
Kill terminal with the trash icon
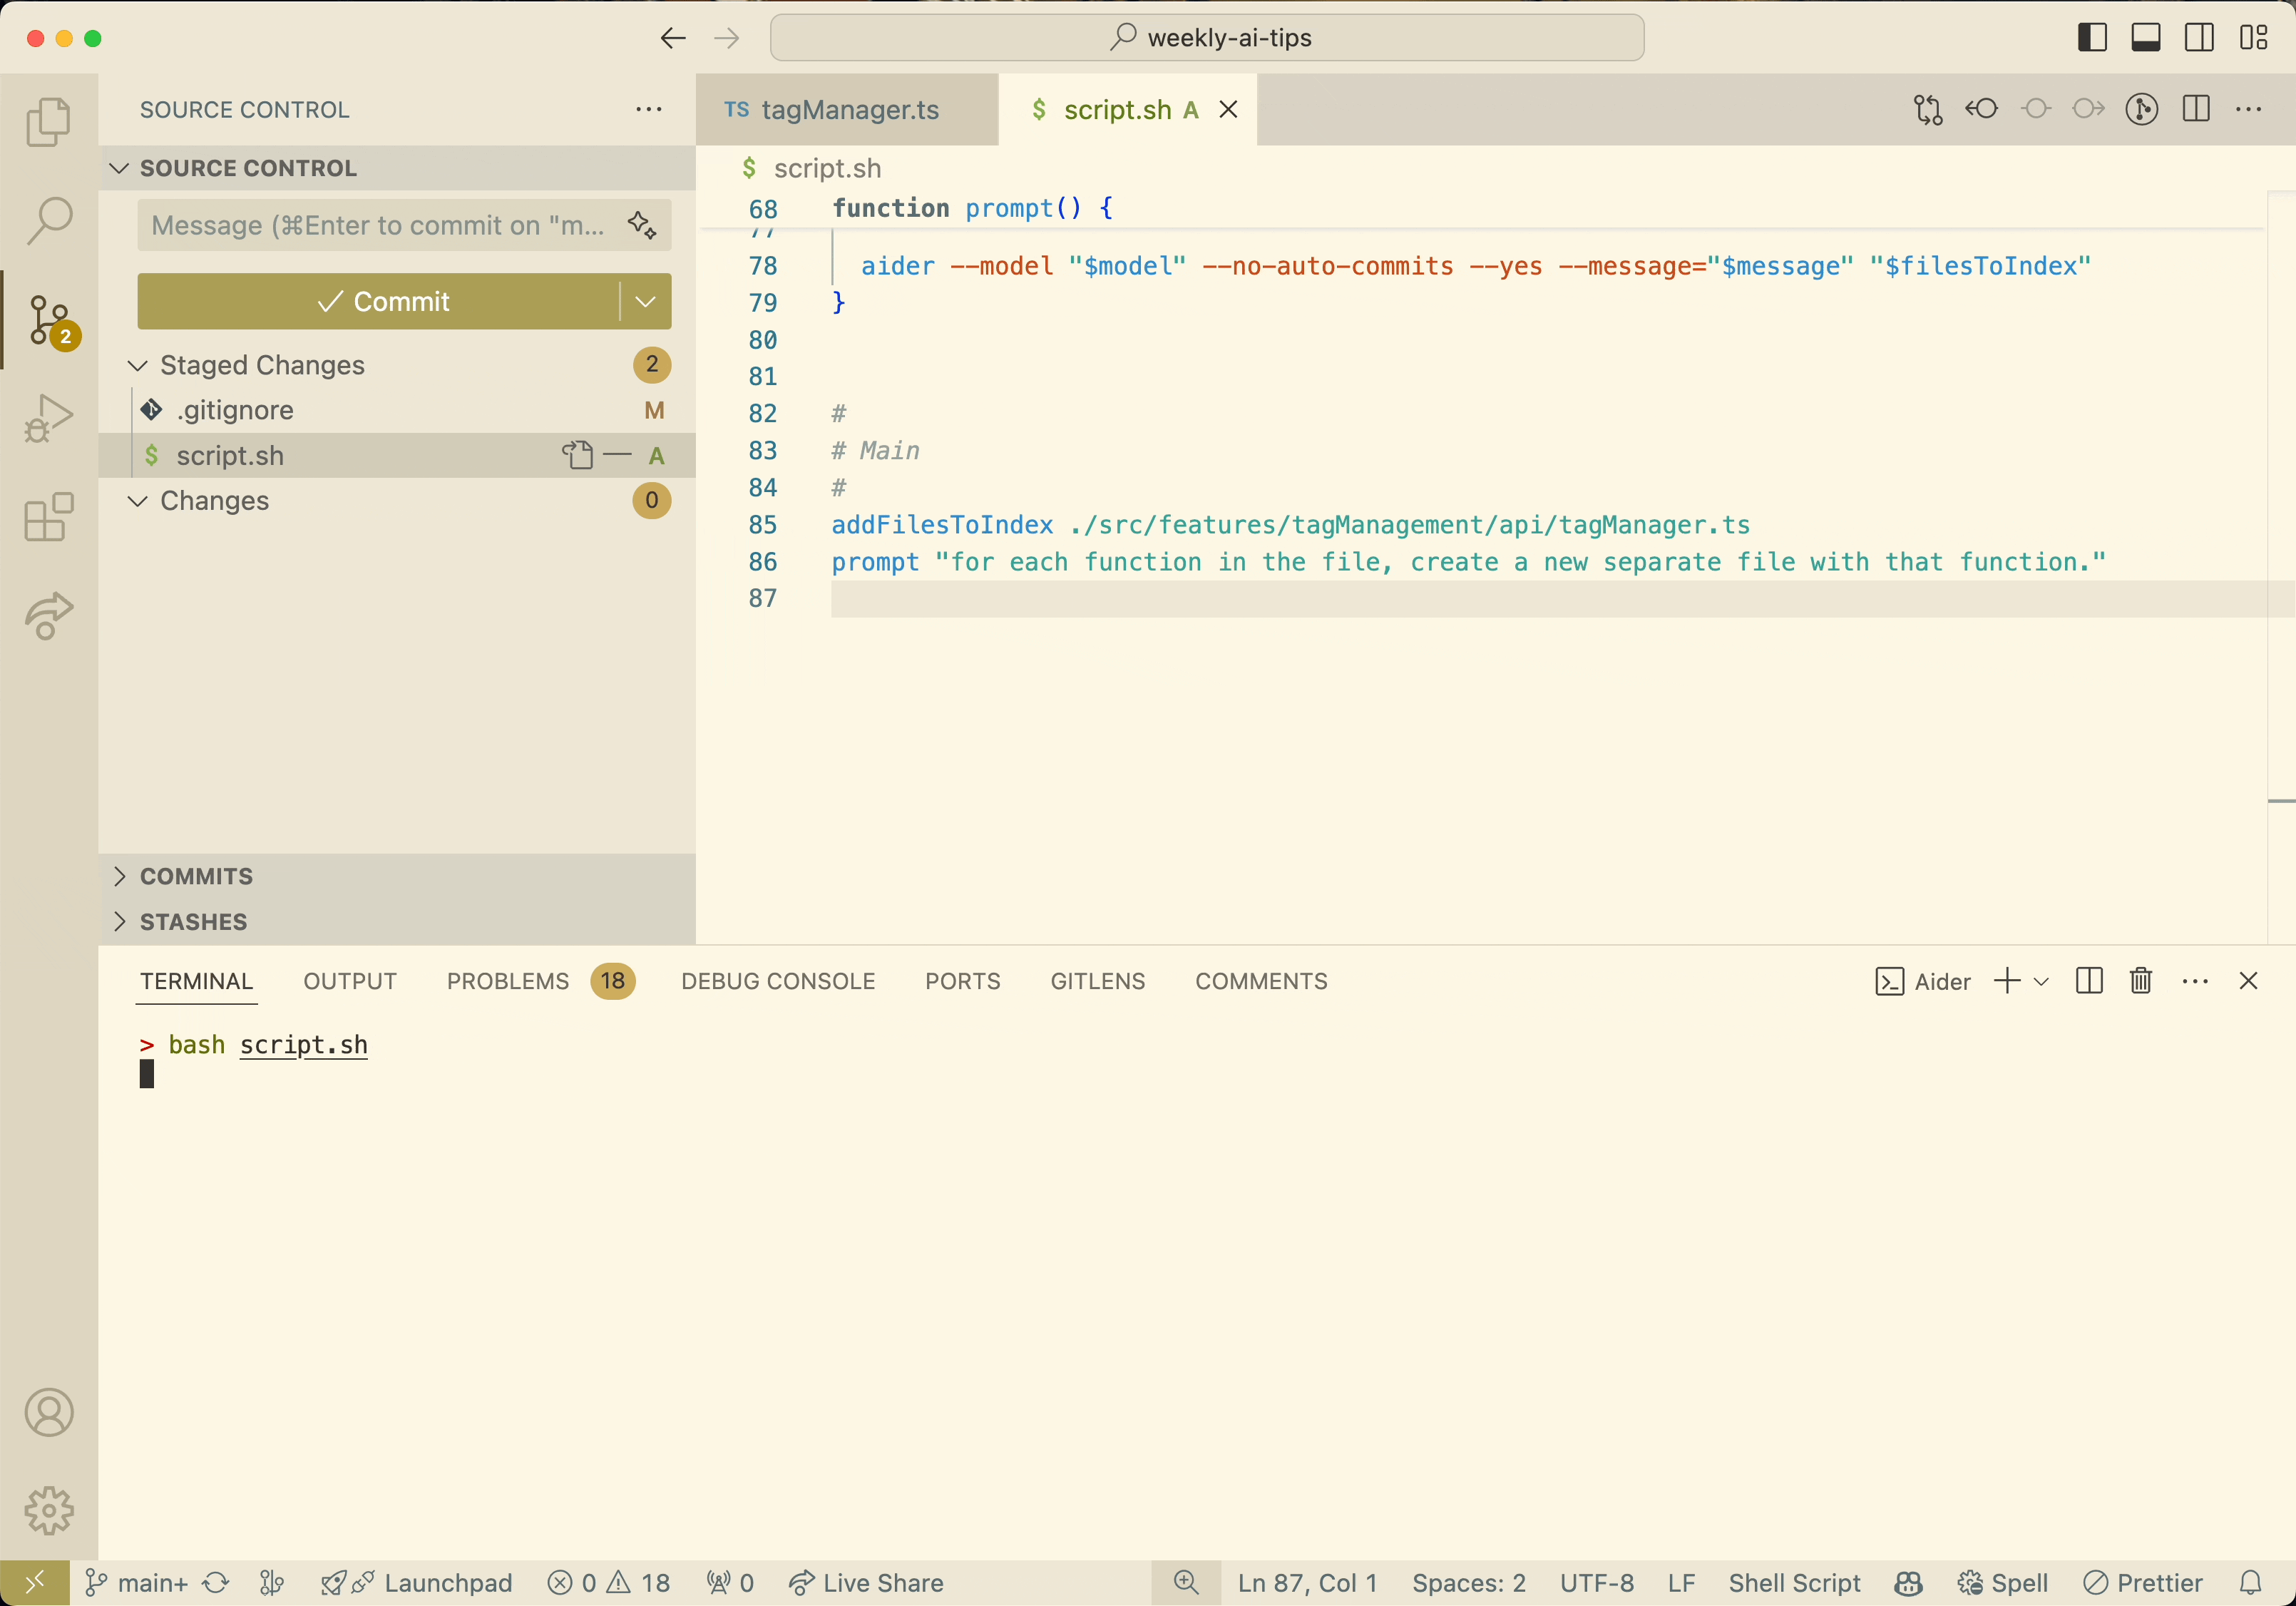2141,981
